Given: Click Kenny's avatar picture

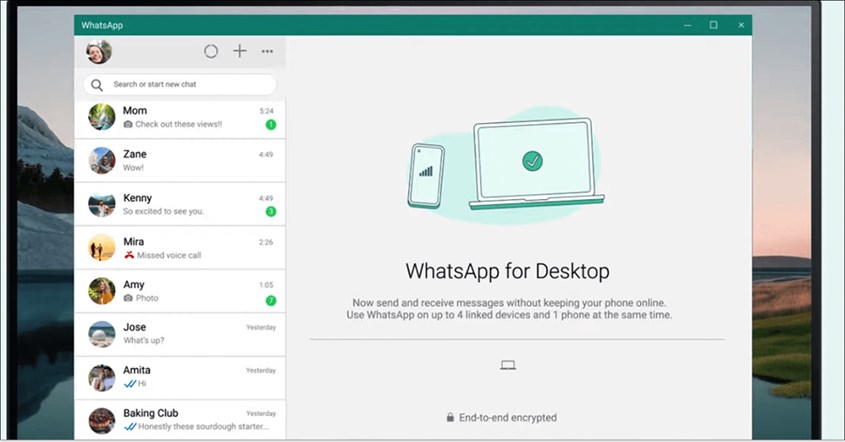Looking at the screenshot, I should pyautogui.click(x=102, y=204).
